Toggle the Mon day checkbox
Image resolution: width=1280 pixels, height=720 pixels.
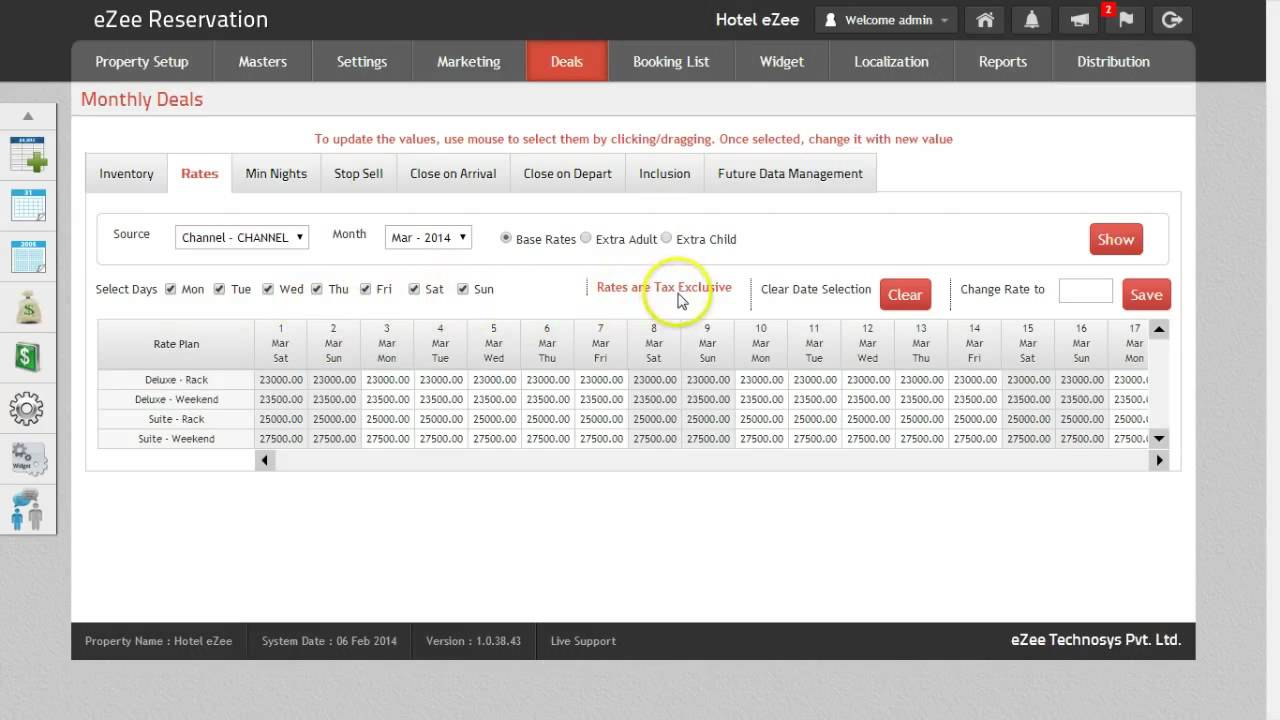click(170, 289)
